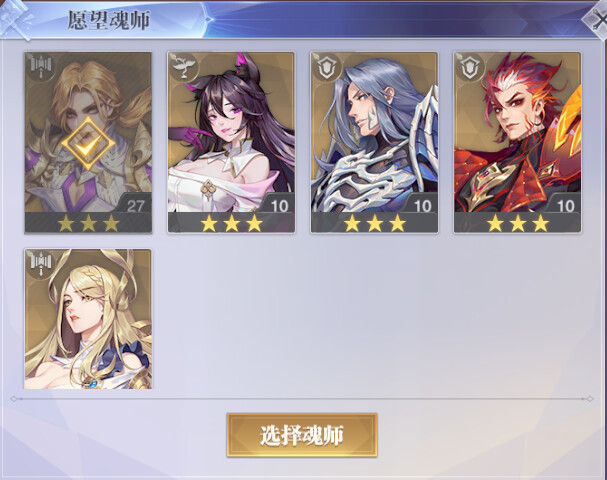Click the three-star rating under fox-eared girl
The height and width of the screenshot is (480, 607).
pyautogui.click(x=231, y=223)
